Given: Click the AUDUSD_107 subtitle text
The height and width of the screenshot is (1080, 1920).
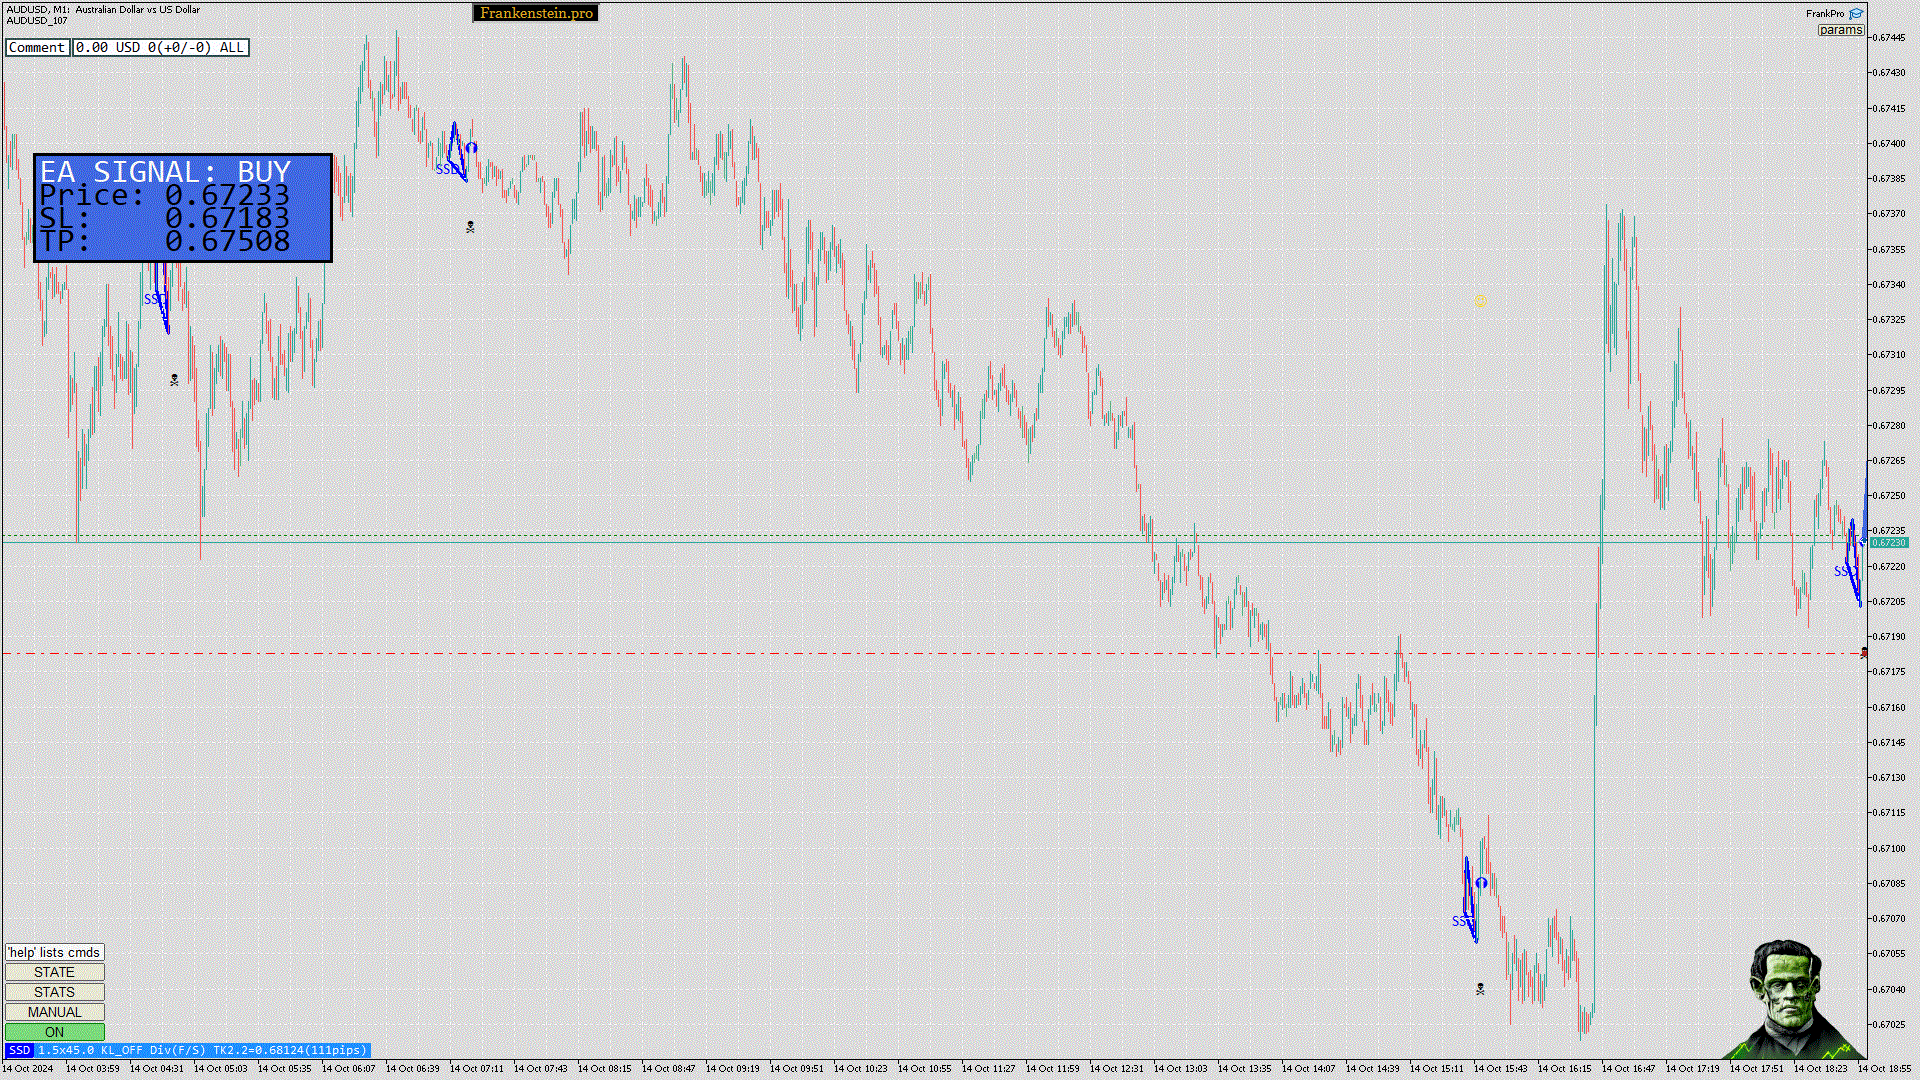Looking at the screenshot, I should pyautogui.click(x=37, y=20).
